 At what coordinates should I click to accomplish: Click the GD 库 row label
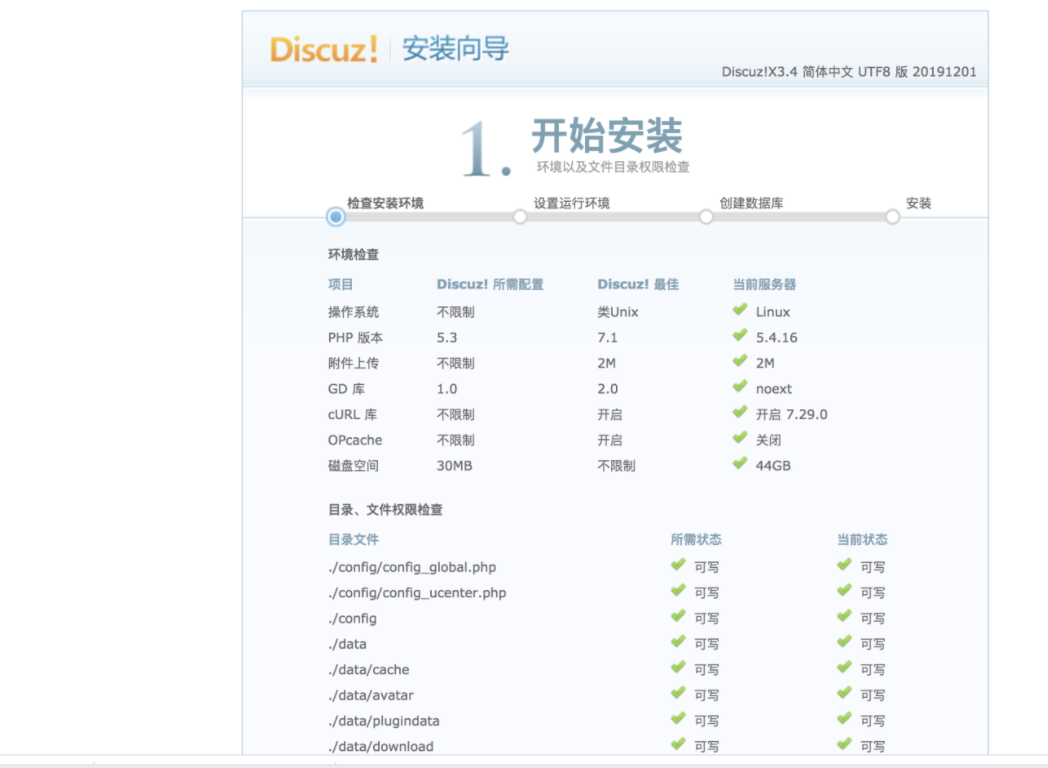[346, 389]
